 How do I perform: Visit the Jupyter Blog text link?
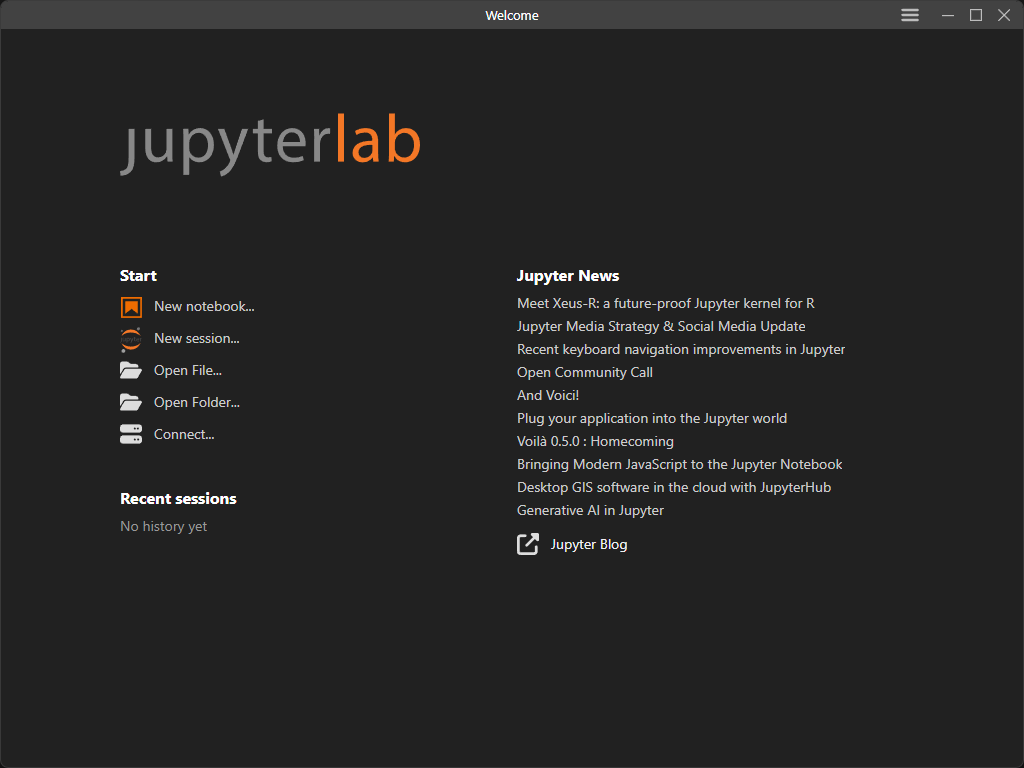(x=589, y=545)
